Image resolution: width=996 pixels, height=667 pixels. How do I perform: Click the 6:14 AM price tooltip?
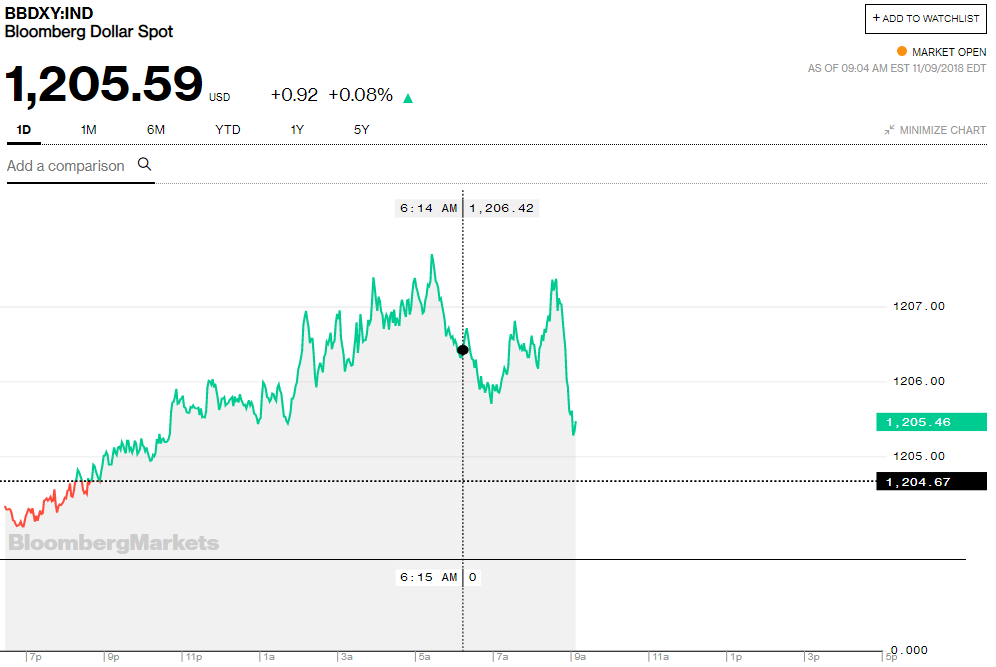(467, 208)
